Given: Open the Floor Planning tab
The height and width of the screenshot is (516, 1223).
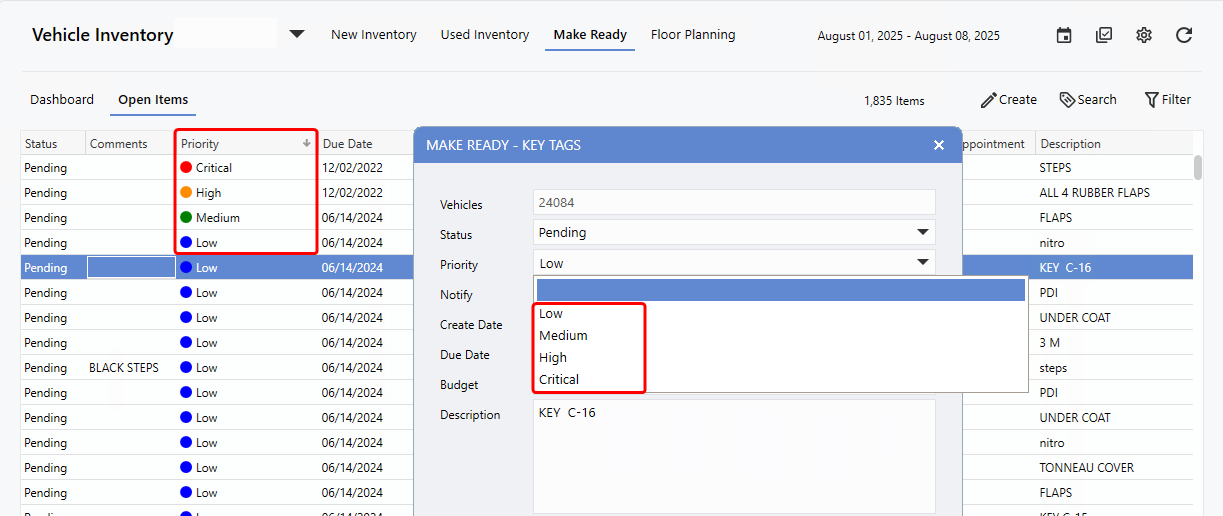Looking at the screenshot, I should click(693, 35).
